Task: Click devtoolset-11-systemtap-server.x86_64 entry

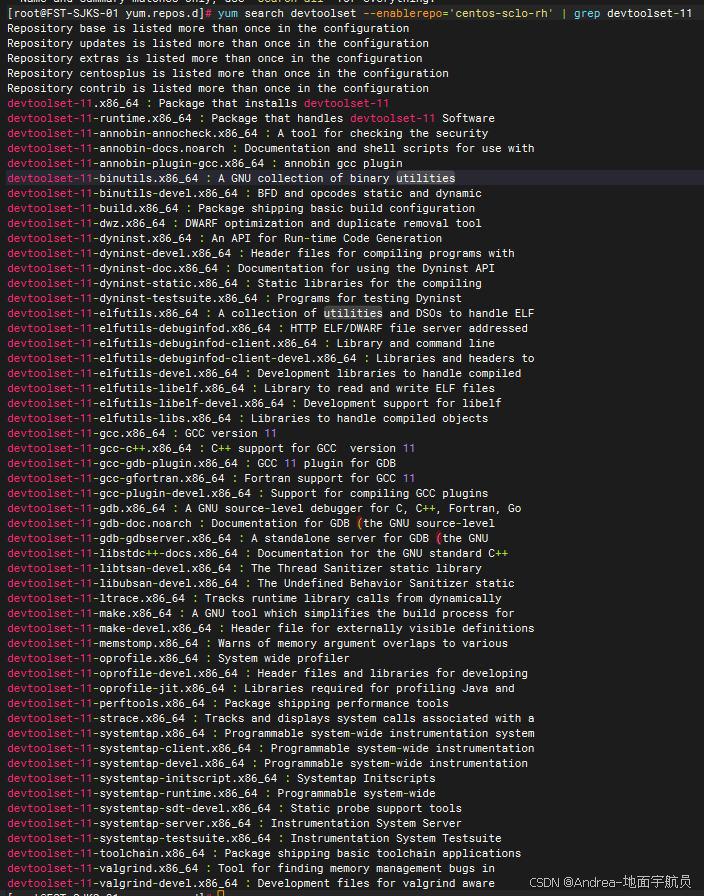Action: tap(234, 823)
